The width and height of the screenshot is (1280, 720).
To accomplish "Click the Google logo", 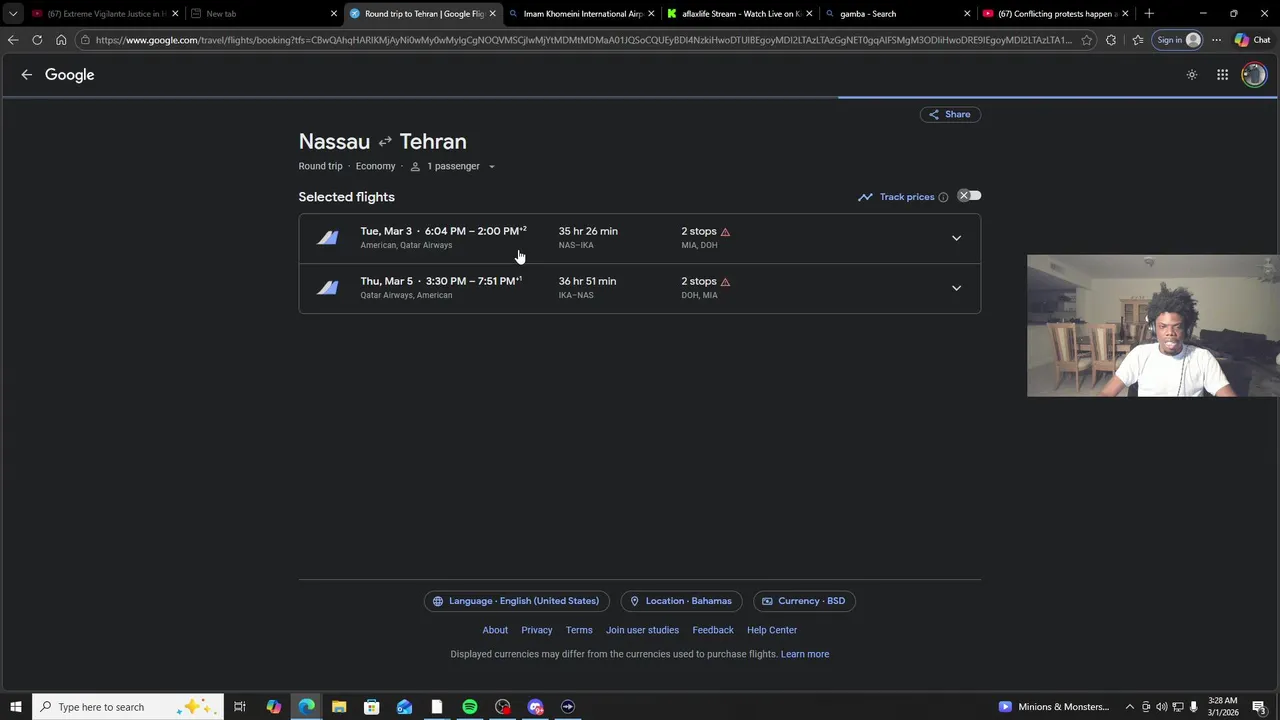I will point(70,75).
